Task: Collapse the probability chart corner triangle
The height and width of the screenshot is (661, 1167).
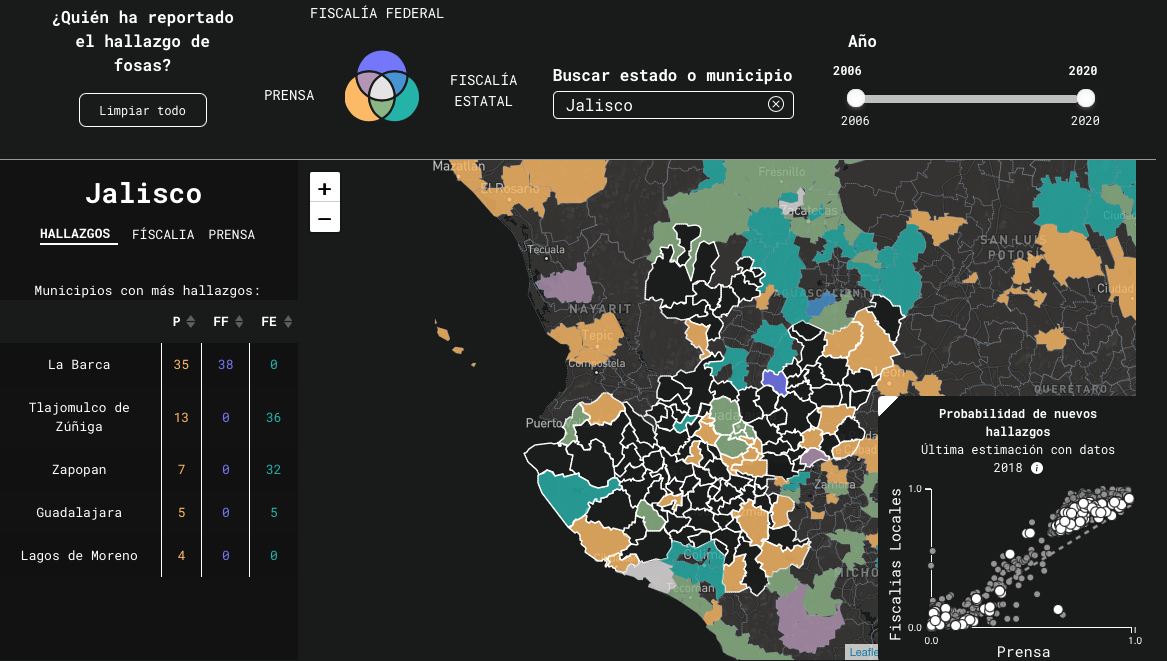Action: (x=886, y=402)
